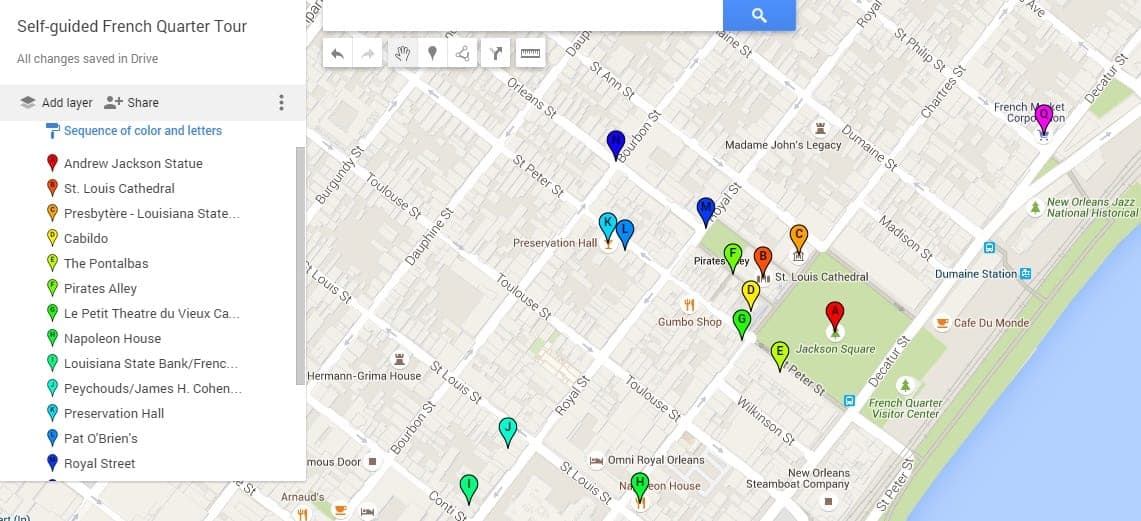This screenshot has width=1141, height=521.
Task: Click the teal J marker
Action: point(508,432)
